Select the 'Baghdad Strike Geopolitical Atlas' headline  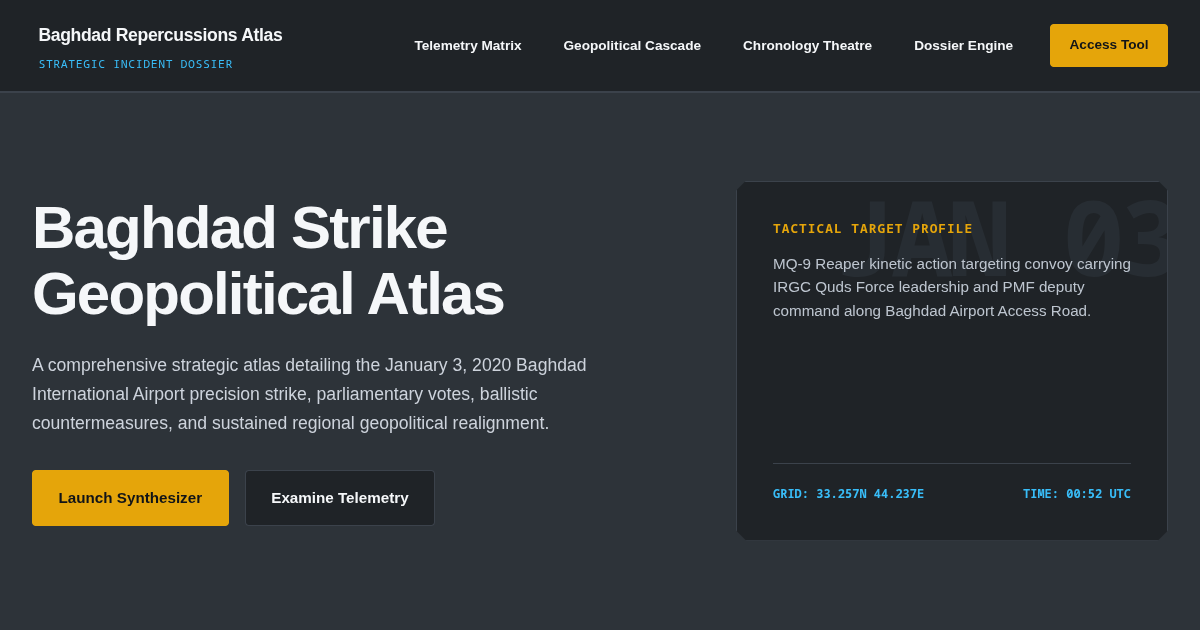(268, 261)
